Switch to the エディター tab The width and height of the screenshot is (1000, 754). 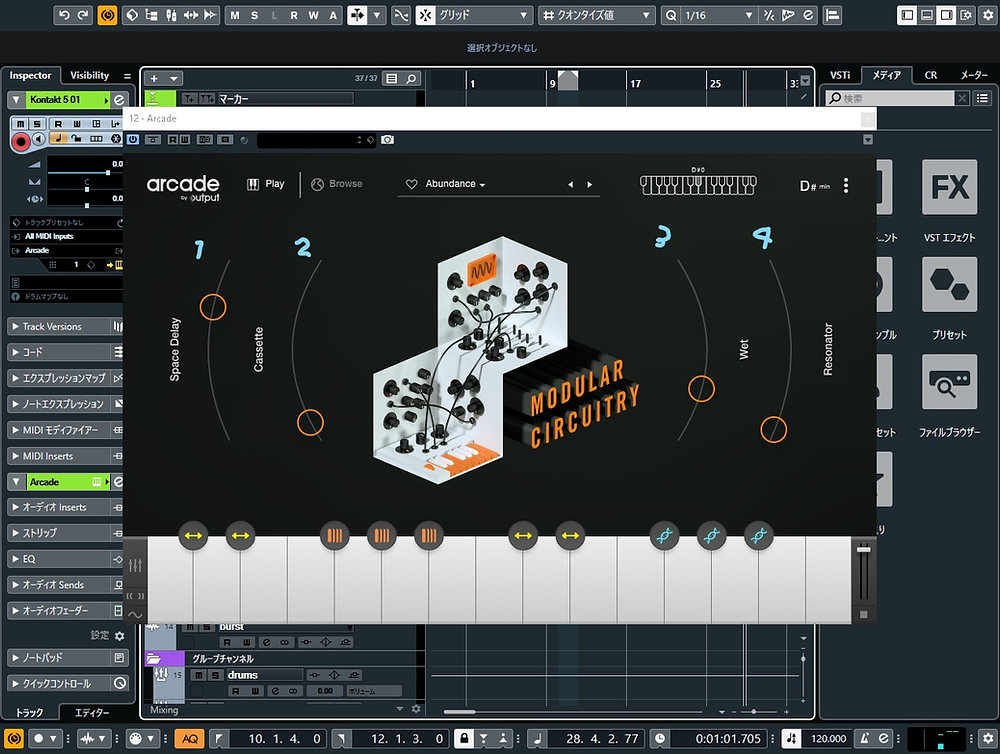pyautogui.click(x=92, y=713)
